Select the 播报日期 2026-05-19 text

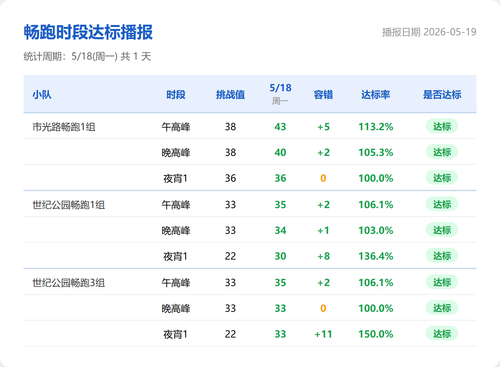tap(429, 32)
